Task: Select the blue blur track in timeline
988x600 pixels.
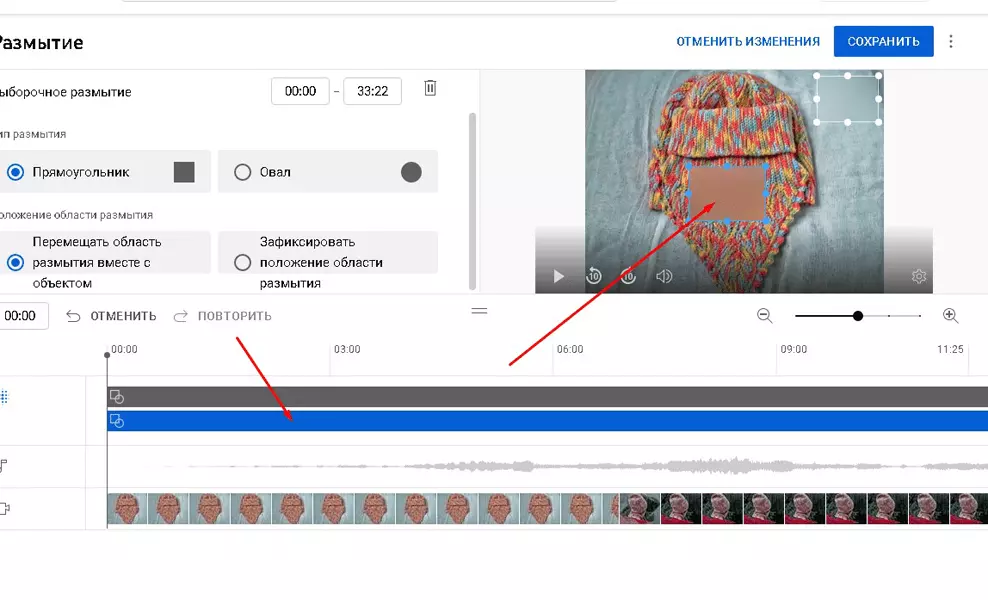Action: pyautogui.click(x=548, y=421)
